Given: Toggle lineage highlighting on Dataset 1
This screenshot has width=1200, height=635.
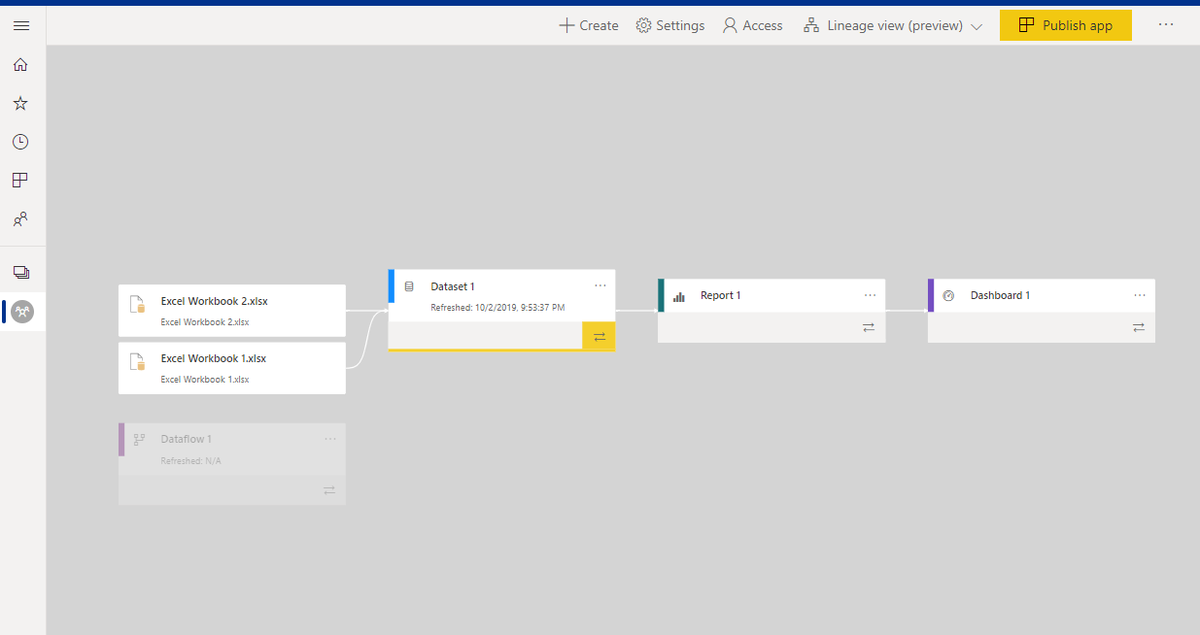Looking at the screenshot, I should 598,337.
